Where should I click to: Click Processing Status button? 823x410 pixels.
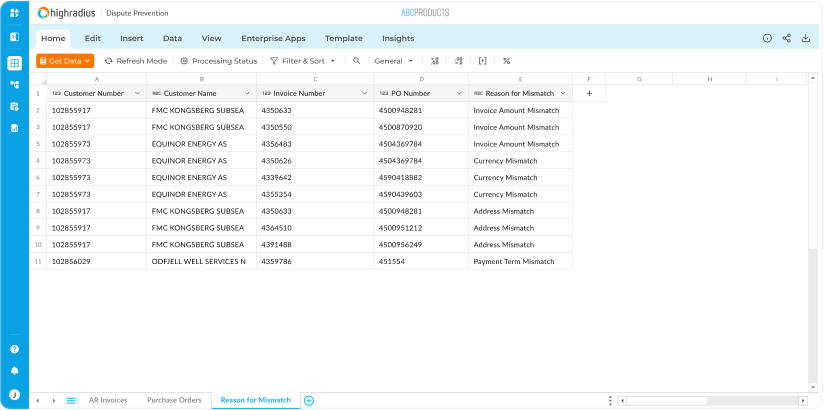(x=218, y=61)
